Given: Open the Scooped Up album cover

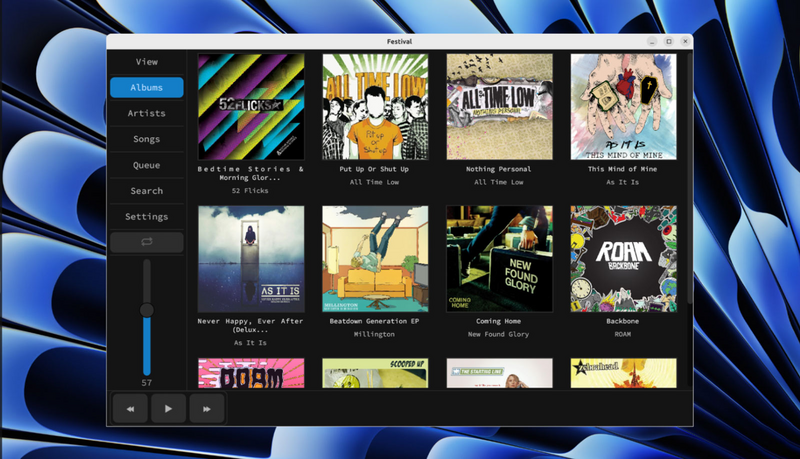Looking at the screenshot, I should (375, 373).
